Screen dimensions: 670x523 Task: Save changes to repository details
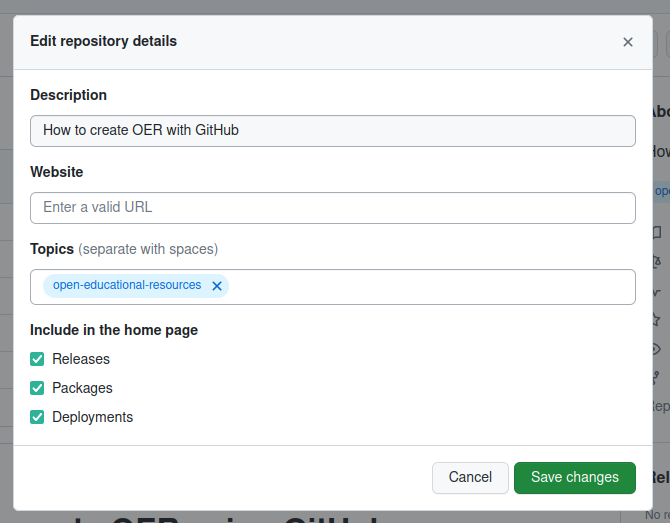tap(574, 477)
